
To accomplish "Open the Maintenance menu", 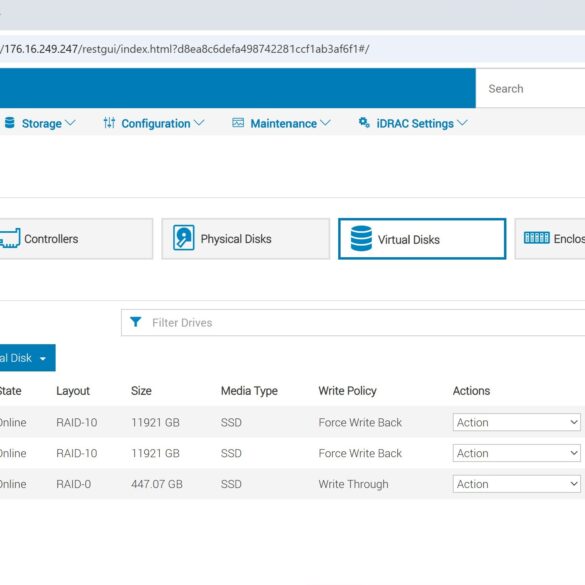I will (x=281, y=123).
